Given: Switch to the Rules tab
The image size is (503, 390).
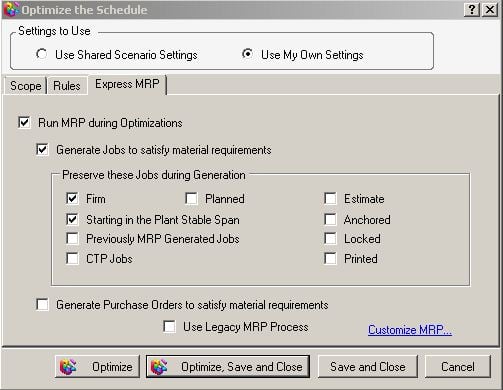Looking at the screenshot, I should point(67,86).
